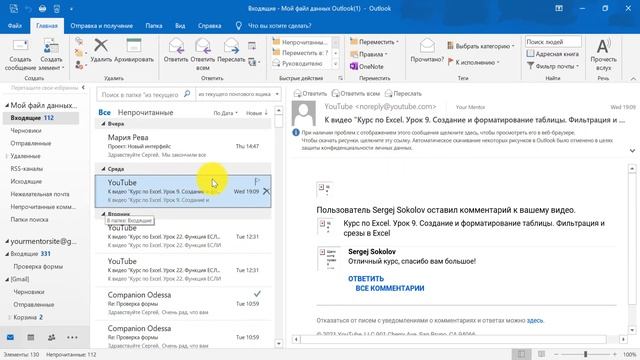
Task: Adjust the zoom slider in status bar
Action: 585,354
